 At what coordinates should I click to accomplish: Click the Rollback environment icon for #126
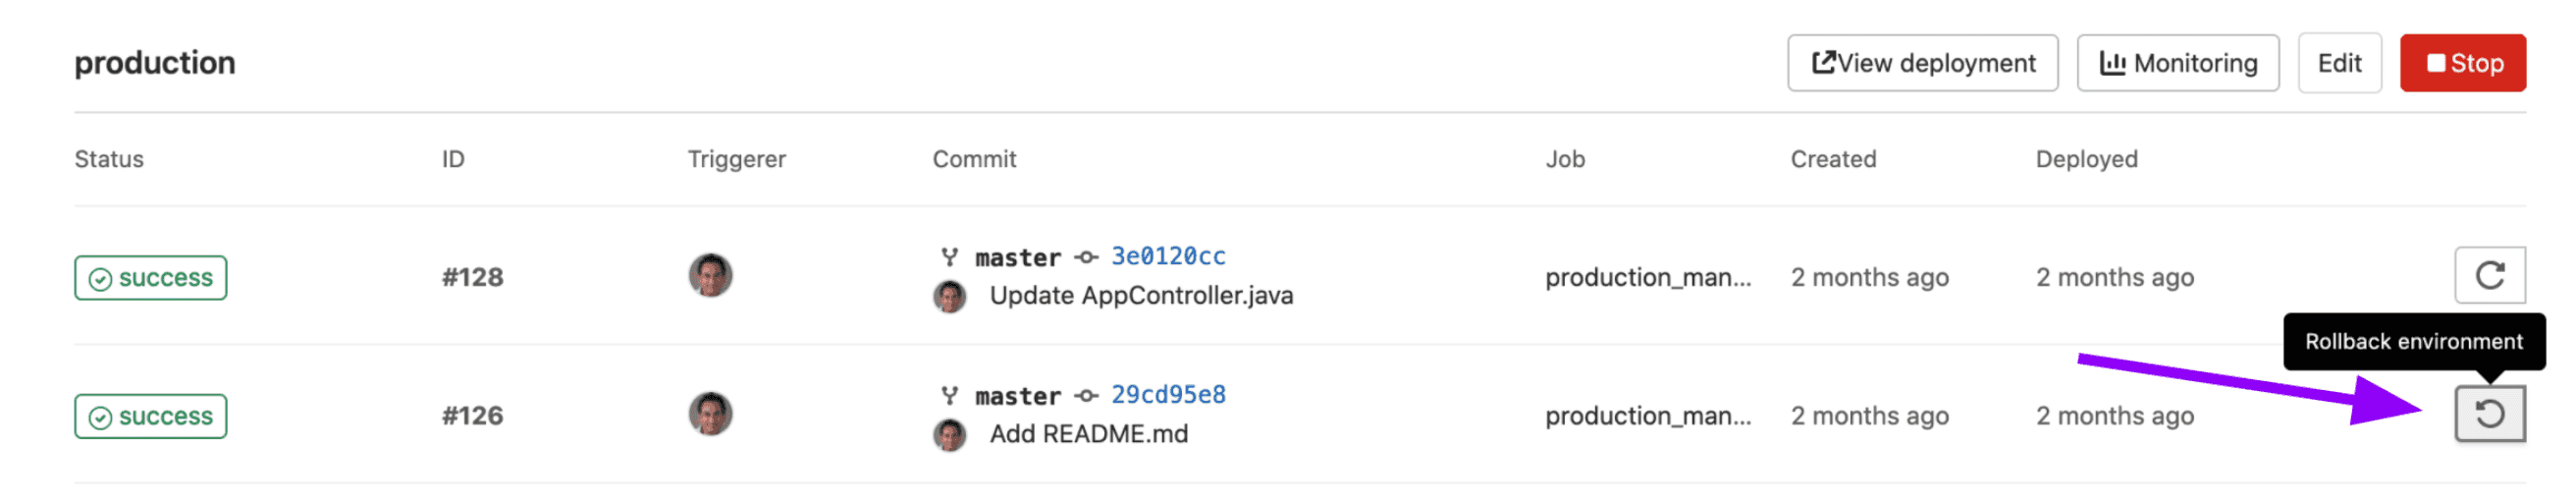pos(2490,414)
